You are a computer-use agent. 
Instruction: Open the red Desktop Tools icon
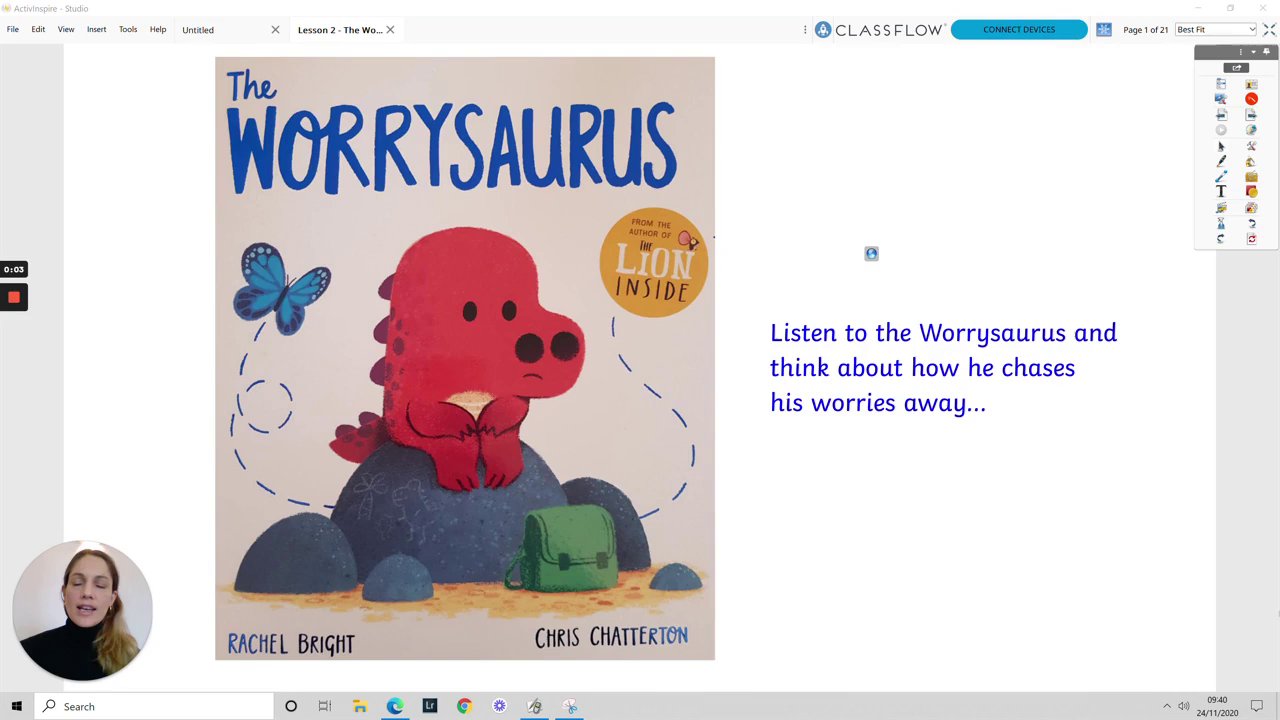tap(1251, 99)
